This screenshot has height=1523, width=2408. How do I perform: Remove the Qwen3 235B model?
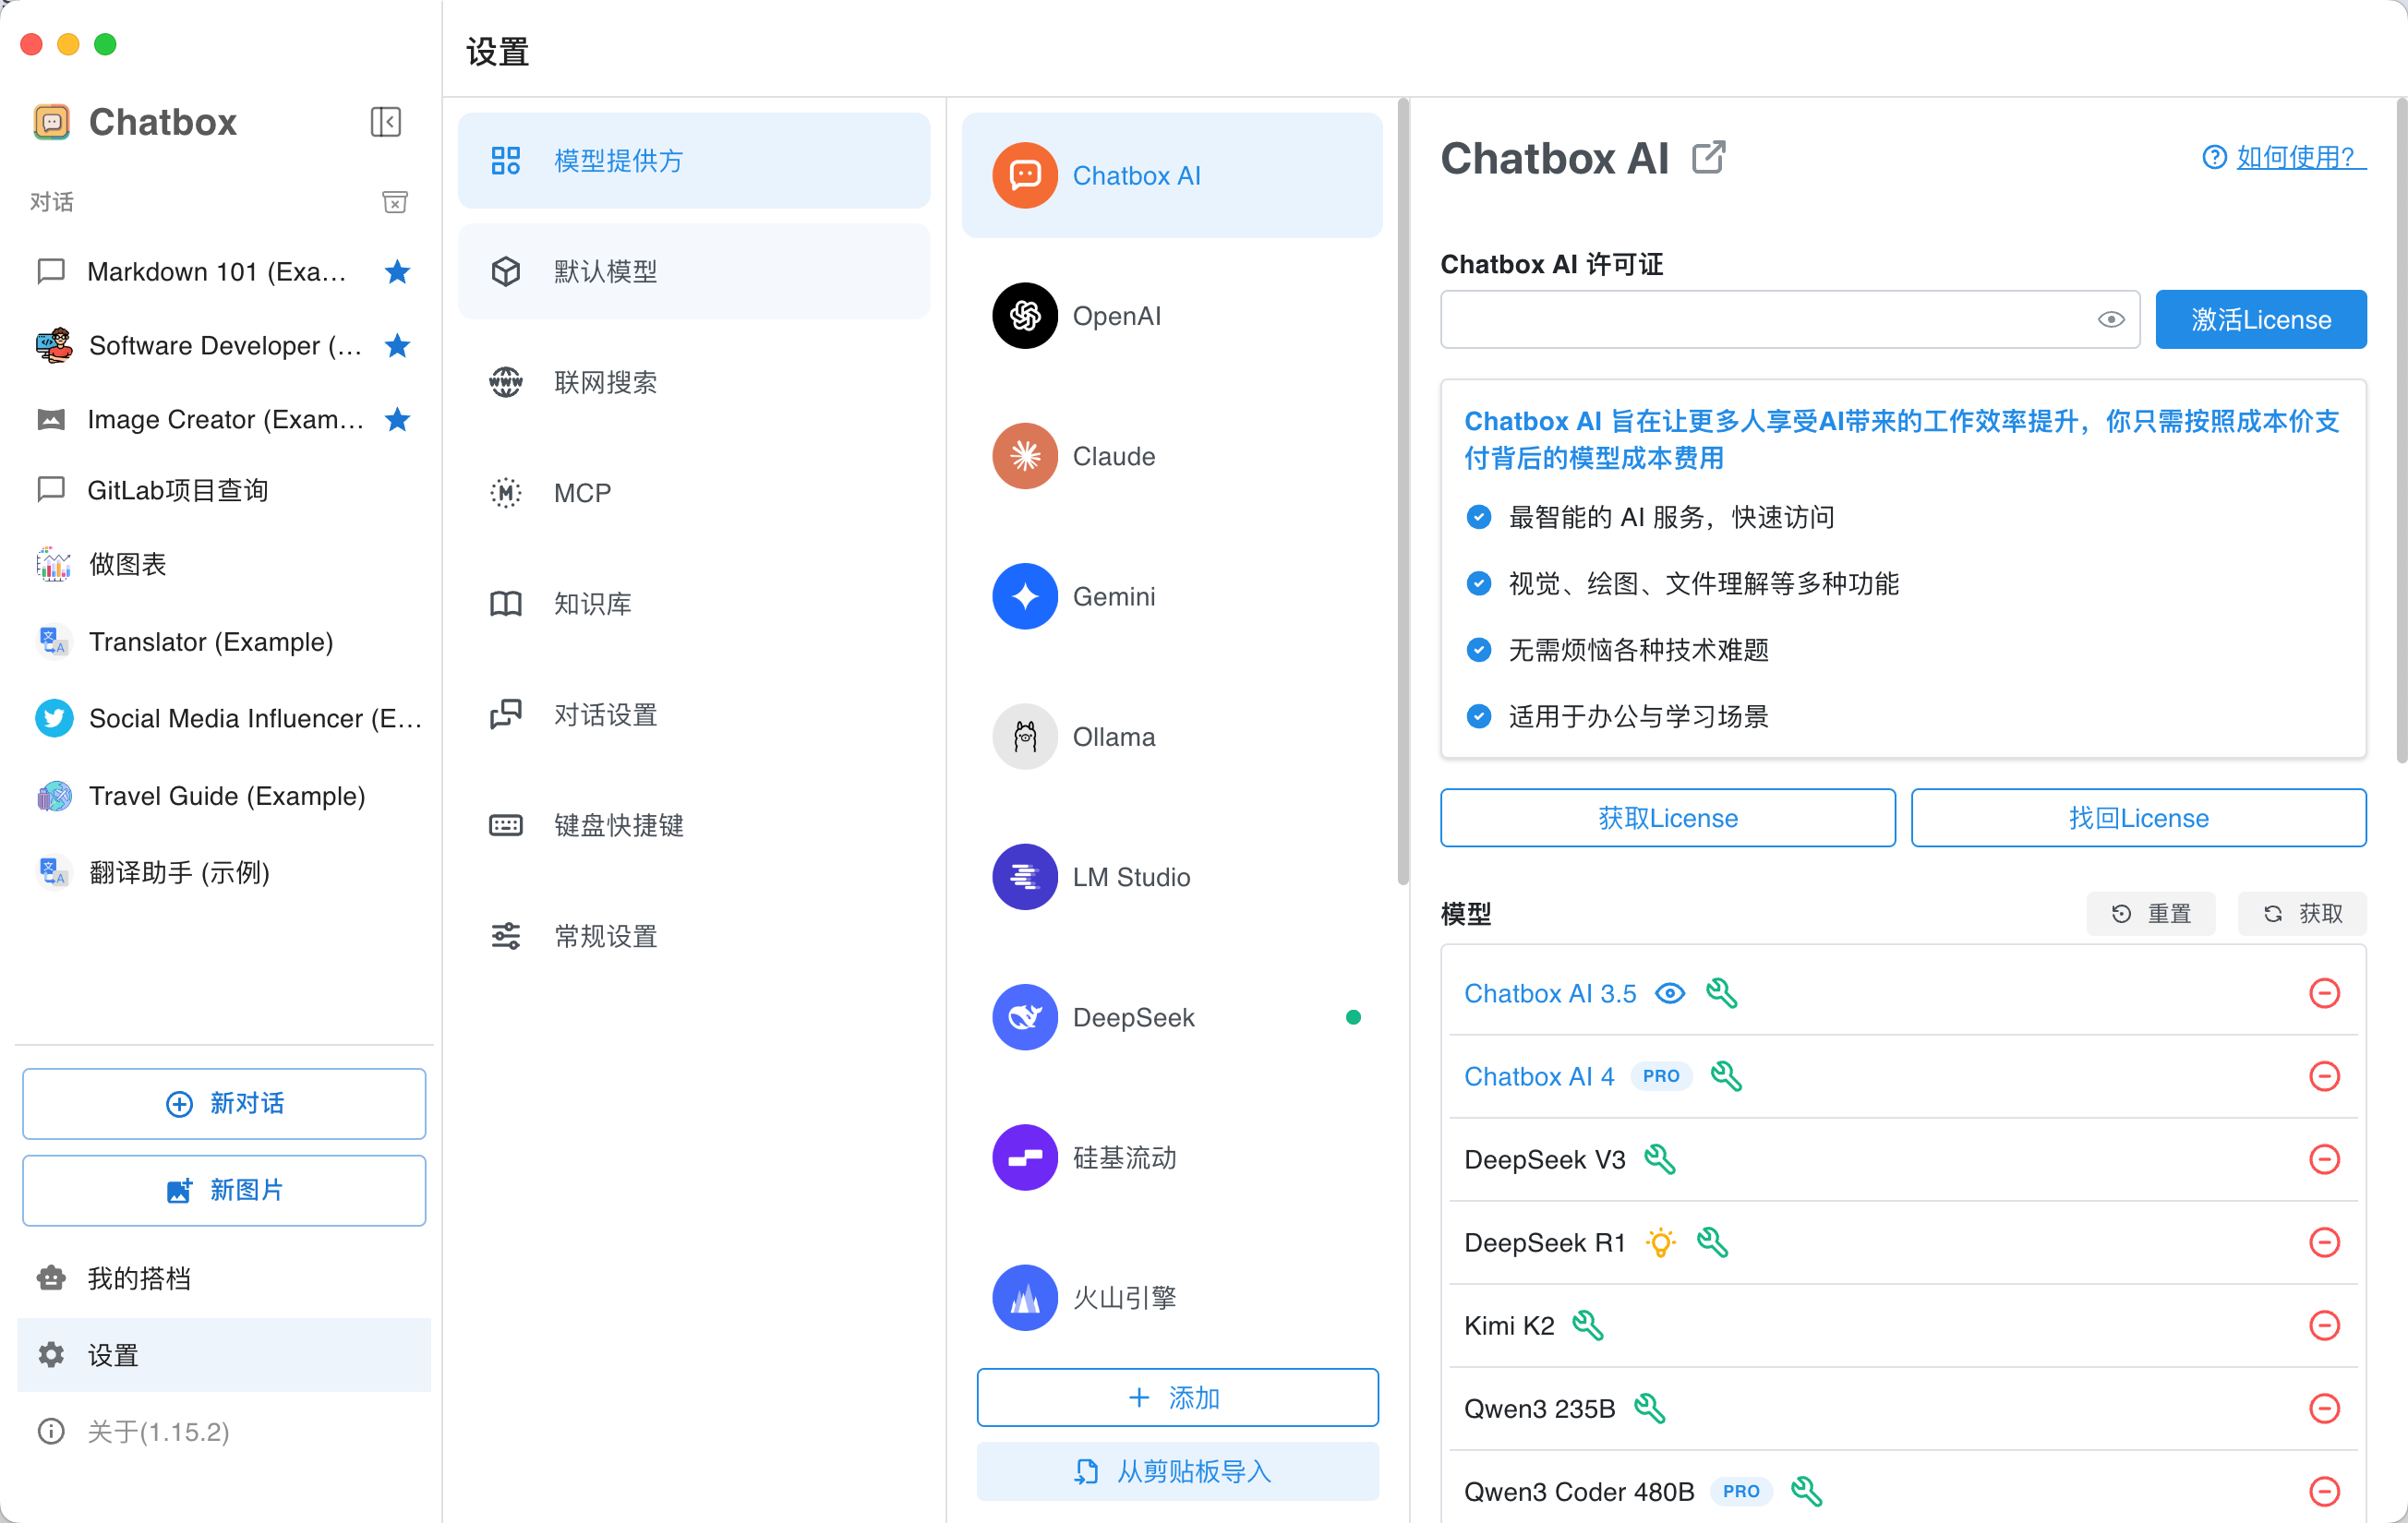[x=2323, y=1408]
